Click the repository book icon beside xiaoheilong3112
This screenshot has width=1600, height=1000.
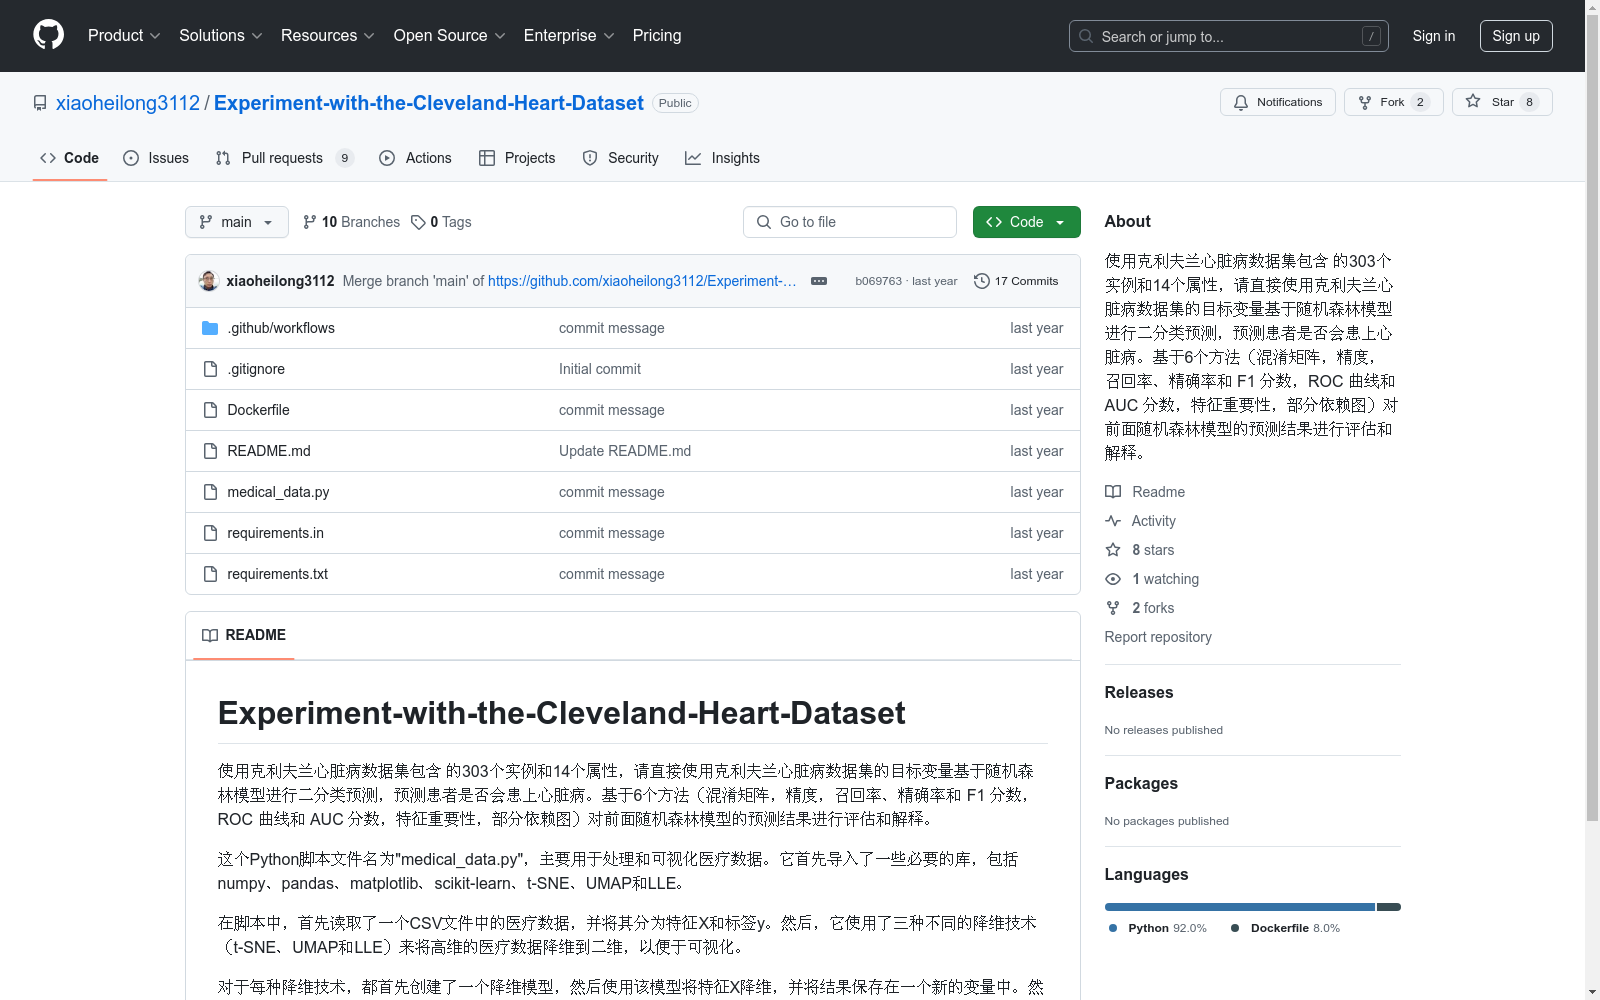click(x=40, y=103)
